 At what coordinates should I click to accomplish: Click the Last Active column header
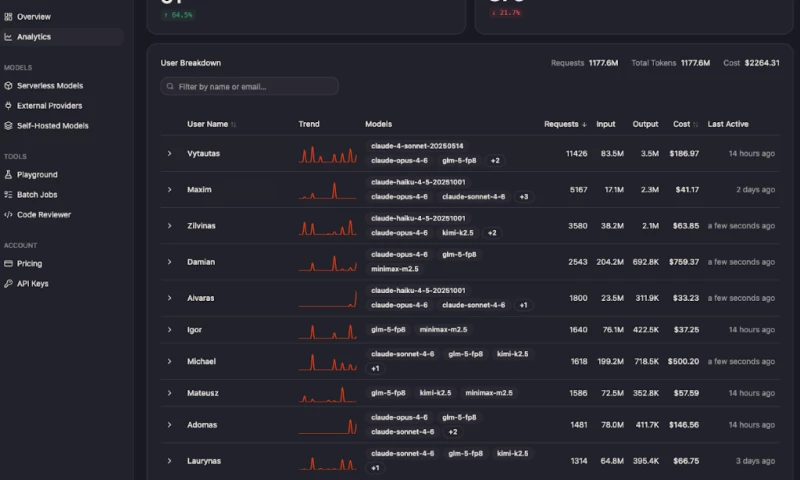click(728, 124)
